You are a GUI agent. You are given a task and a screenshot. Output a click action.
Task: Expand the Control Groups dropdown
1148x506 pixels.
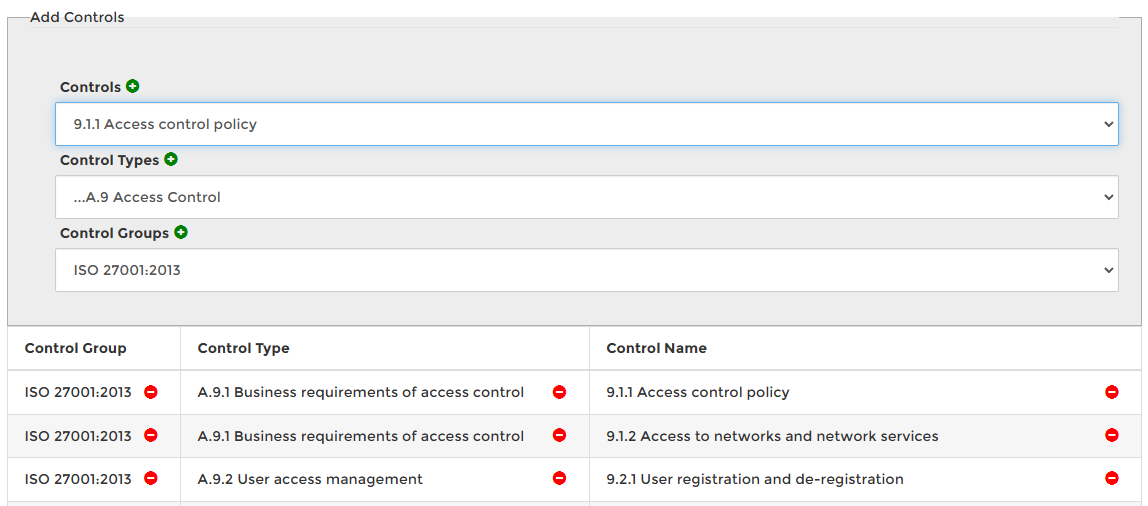586,270
